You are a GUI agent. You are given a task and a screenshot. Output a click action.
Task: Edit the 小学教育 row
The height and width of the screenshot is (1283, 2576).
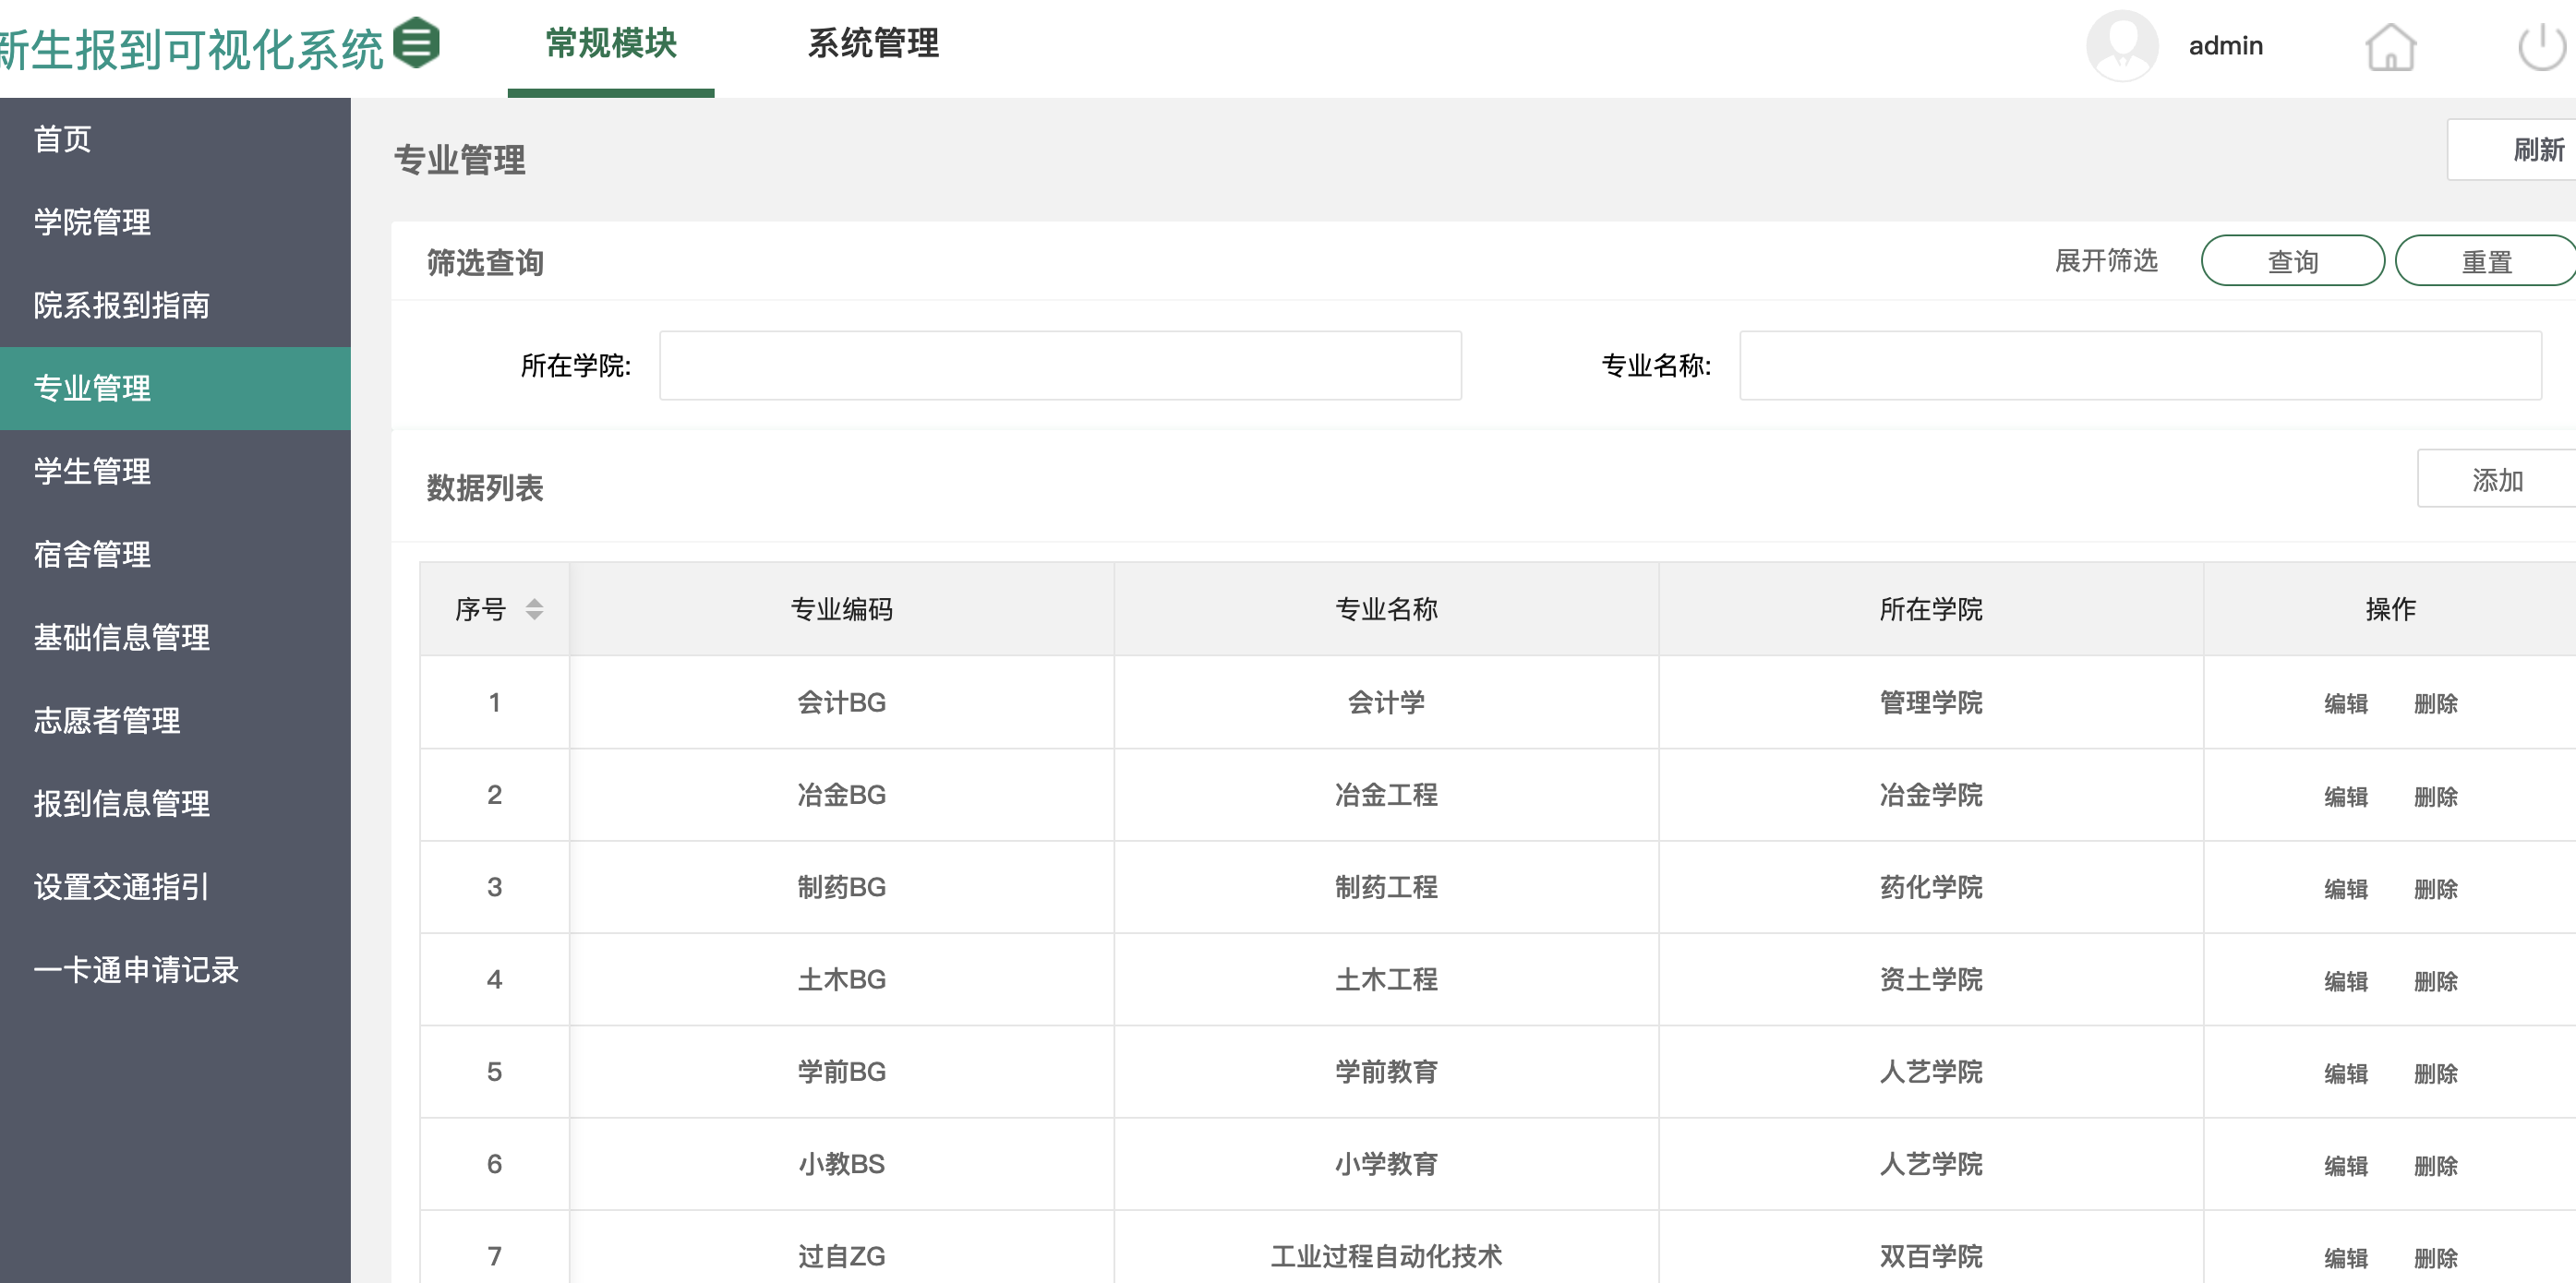2345,1165
